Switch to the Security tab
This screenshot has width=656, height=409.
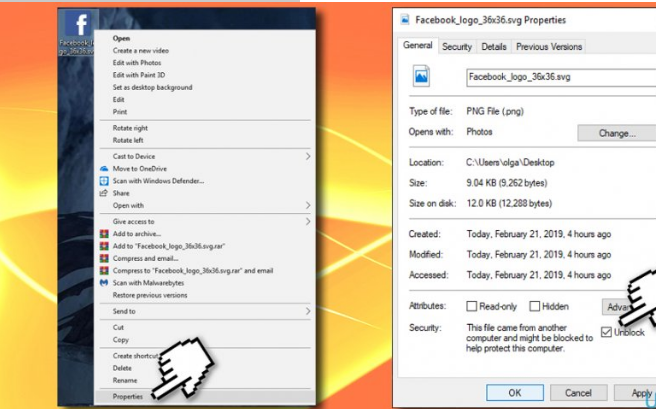(457, 46)
